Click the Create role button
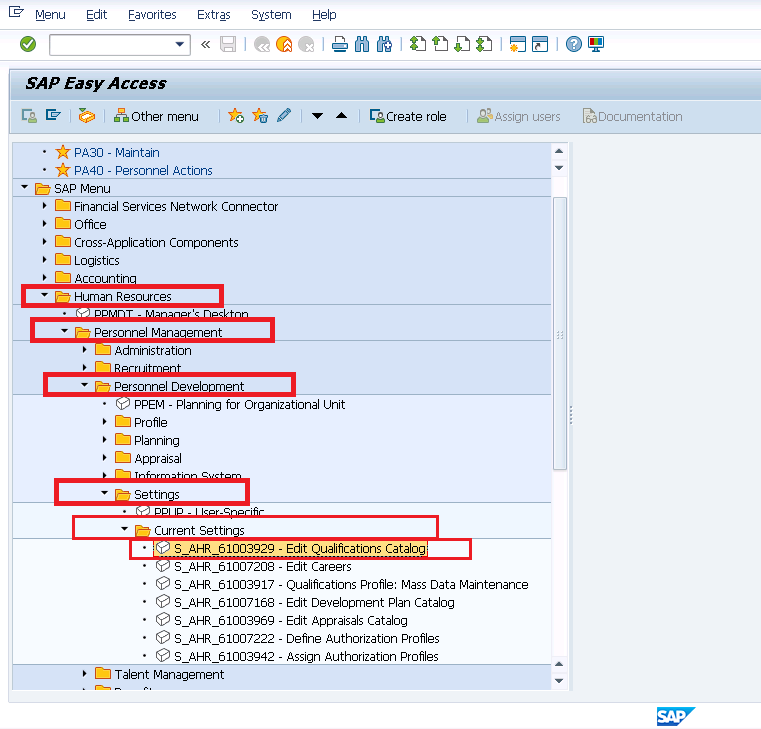Viewport: 761px width, 729px height. [408, 116]
